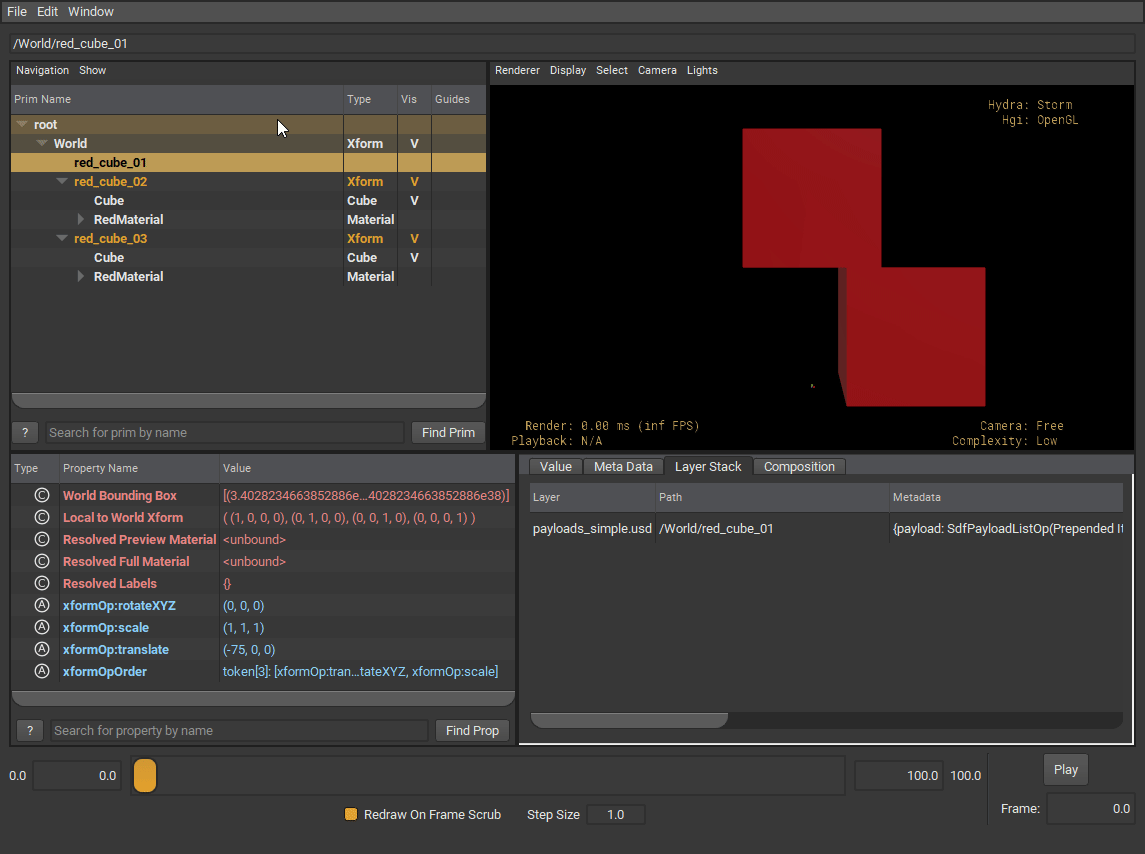
Task: Click the Prim Name column header
Action: 177,99
